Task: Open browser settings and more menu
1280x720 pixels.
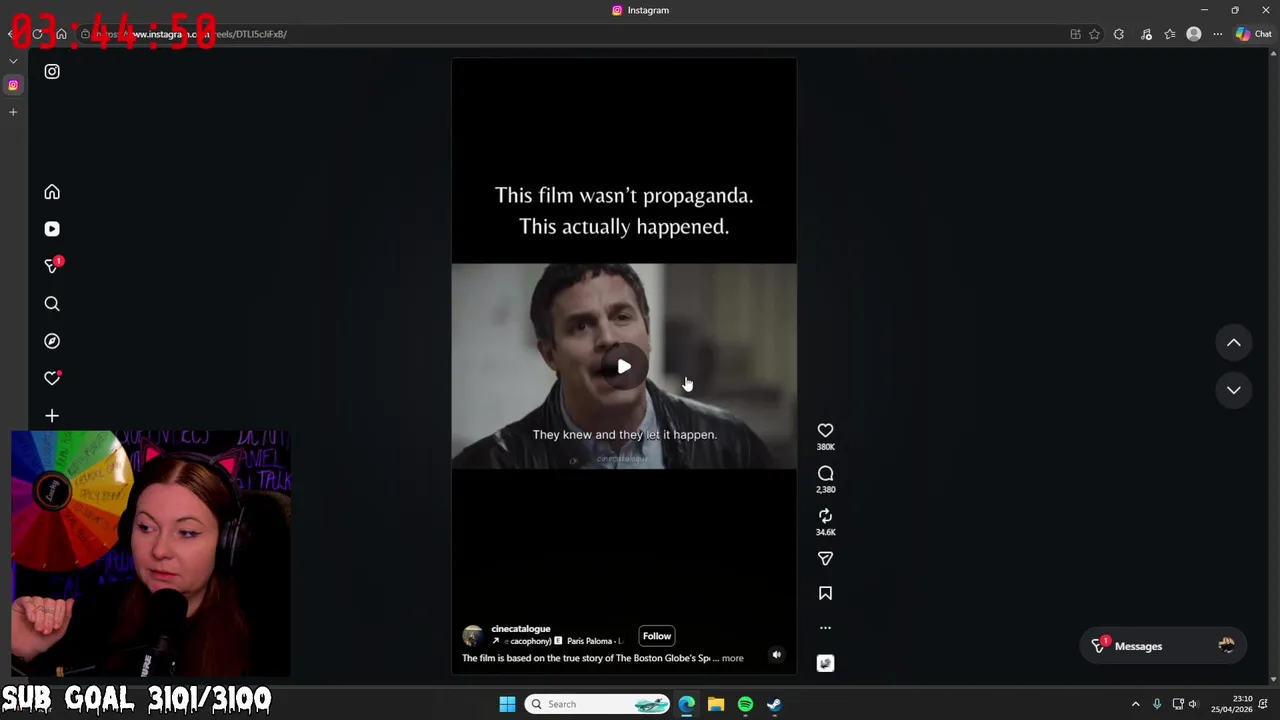Action: (x=1218, y=34)
